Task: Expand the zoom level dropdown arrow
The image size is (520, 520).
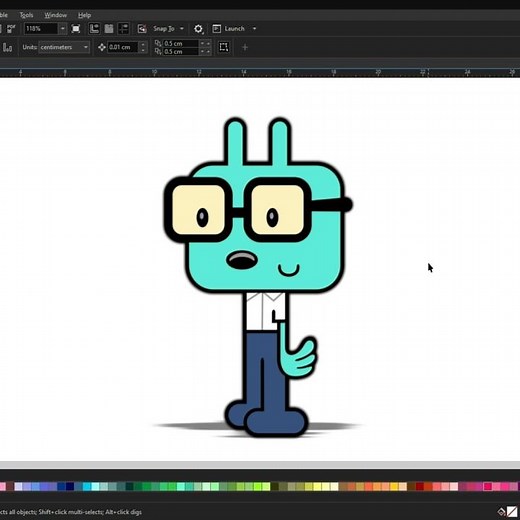Action: coord(63,29)
